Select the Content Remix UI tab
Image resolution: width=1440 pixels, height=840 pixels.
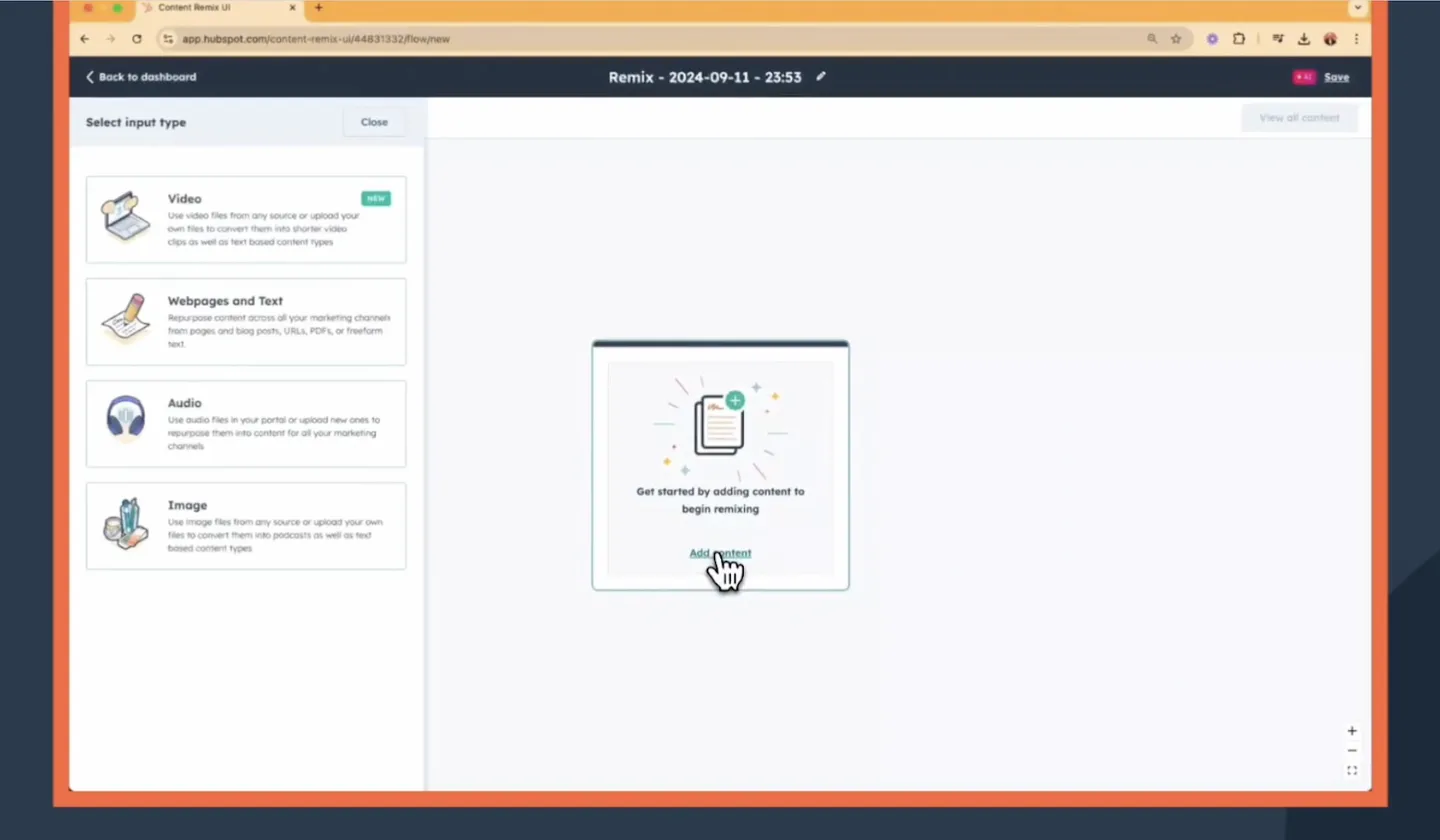tap(219, 8)
